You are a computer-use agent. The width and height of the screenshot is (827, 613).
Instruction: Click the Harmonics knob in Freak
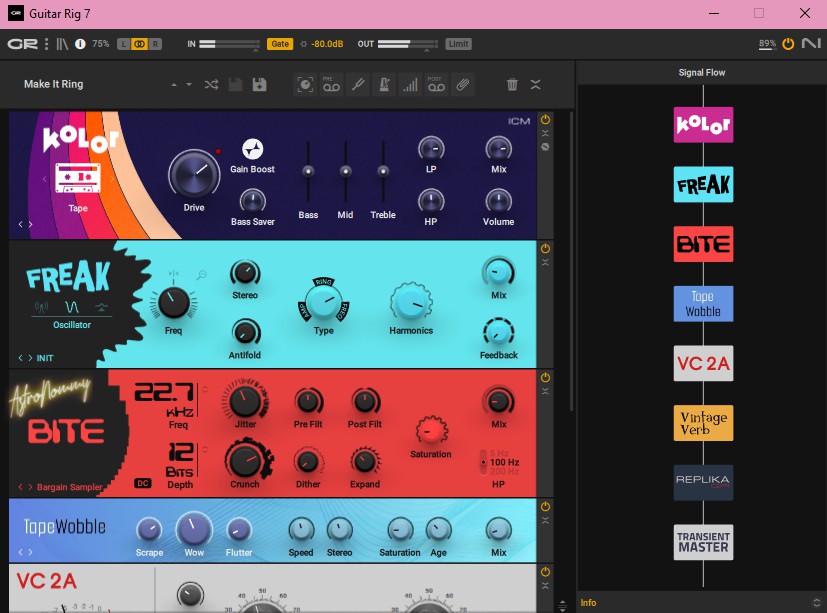pos(411,302)
